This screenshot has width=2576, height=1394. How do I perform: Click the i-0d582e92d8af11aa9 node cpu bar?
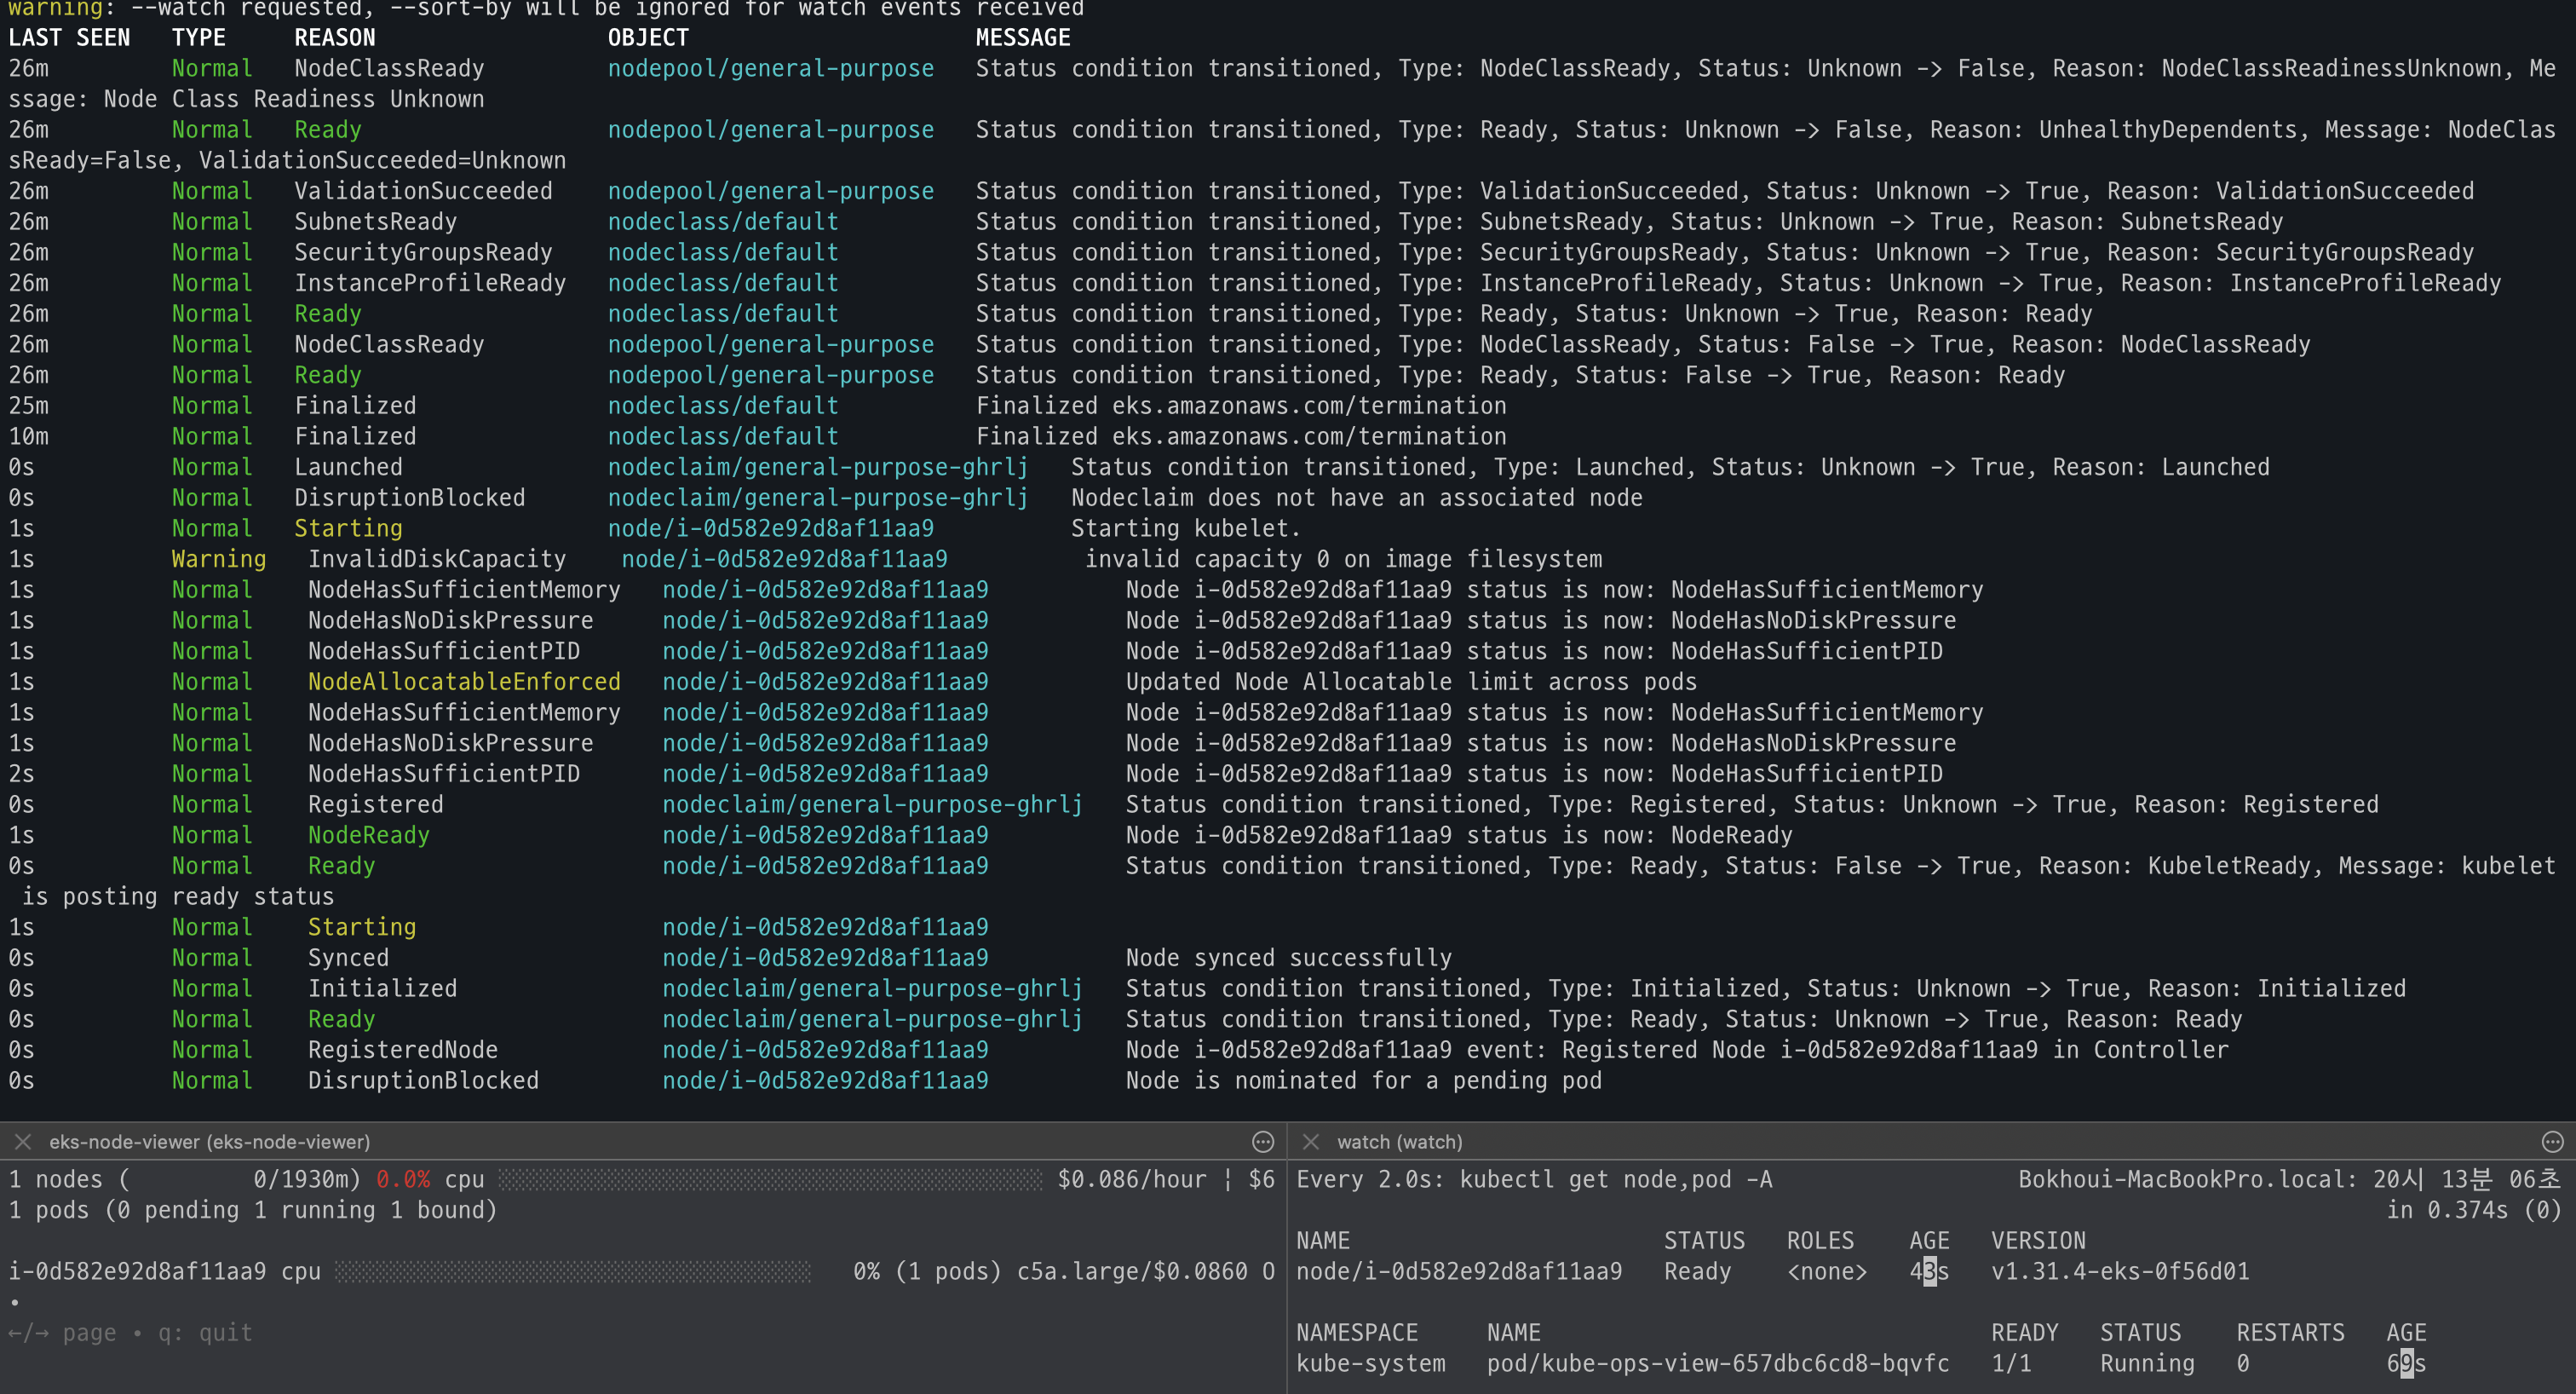click(x=572, y=1272)
